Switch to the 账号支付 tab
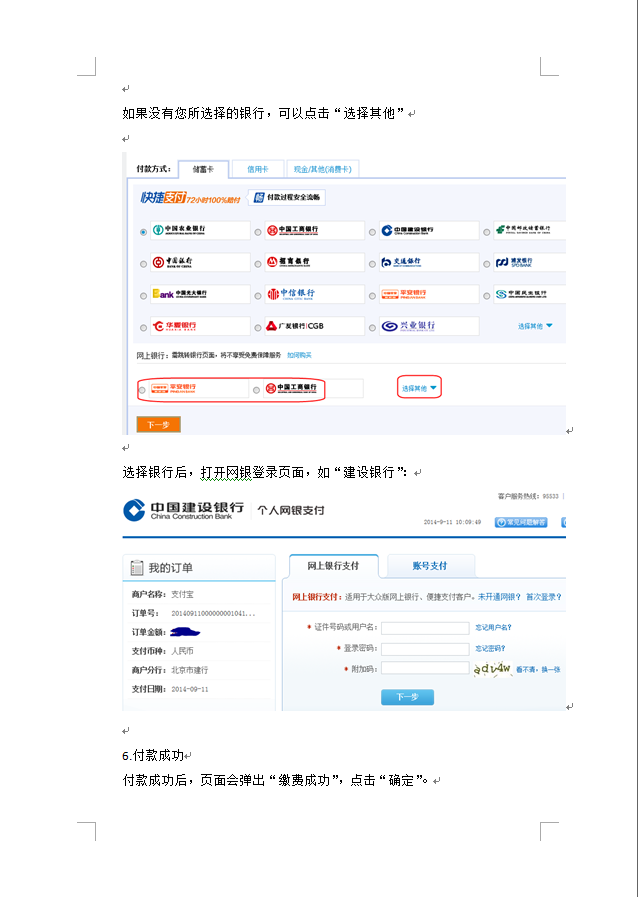638x897 pixels. tap(430, 566)
